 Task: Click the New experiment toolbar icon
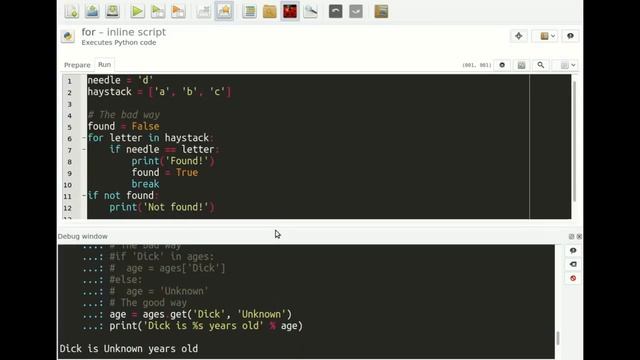(72, 11)
